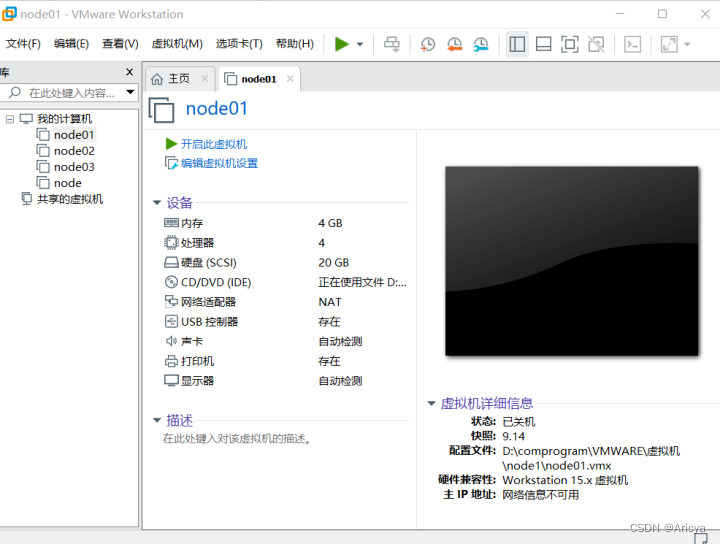Open the console view terminal icon
The width and height of the screenshot is (720, 544).
(x=632, y=45)
